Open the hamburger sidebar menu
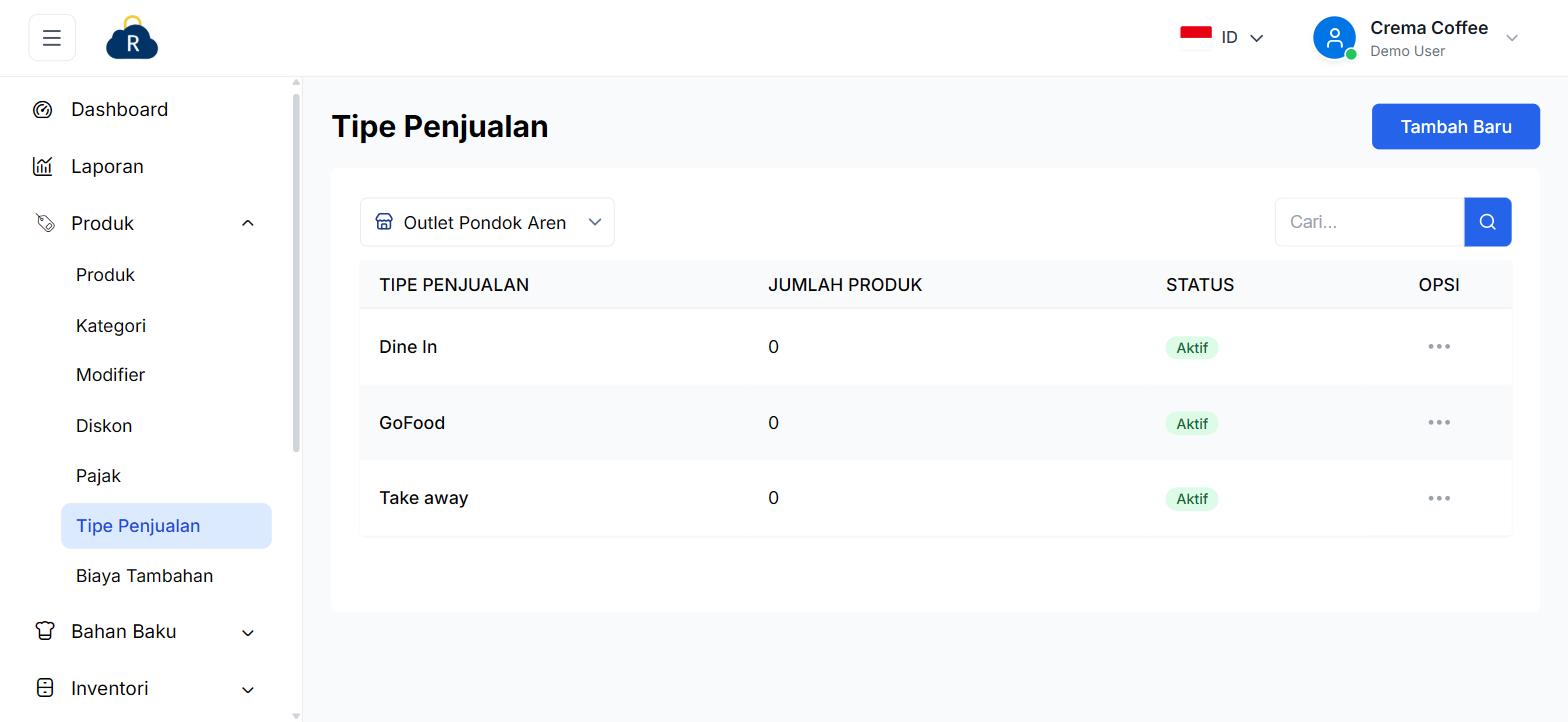Viewport: 1568px width, 722px height. point(52,38)
